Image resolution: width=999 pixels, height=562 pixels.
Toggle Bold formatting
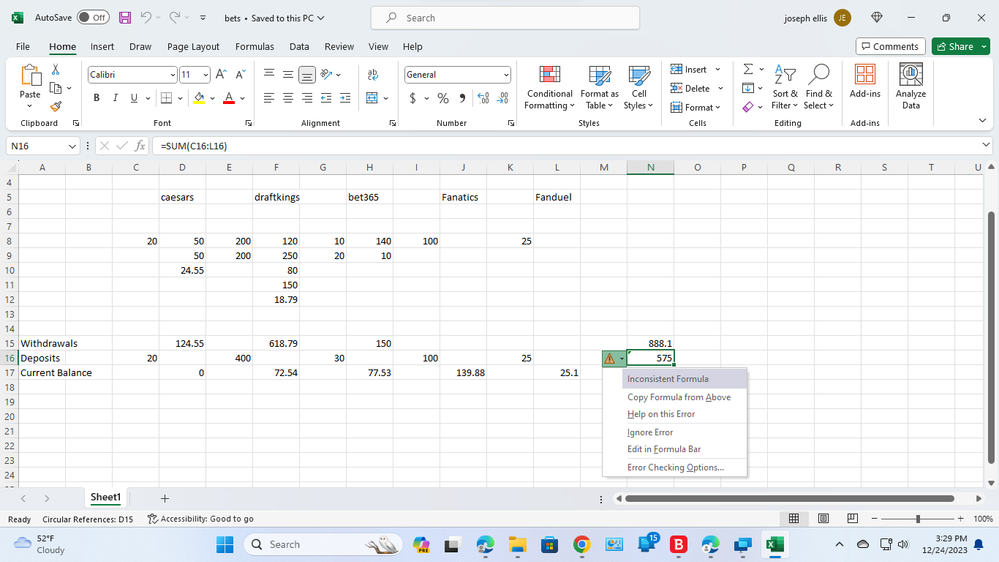point(96,98)
